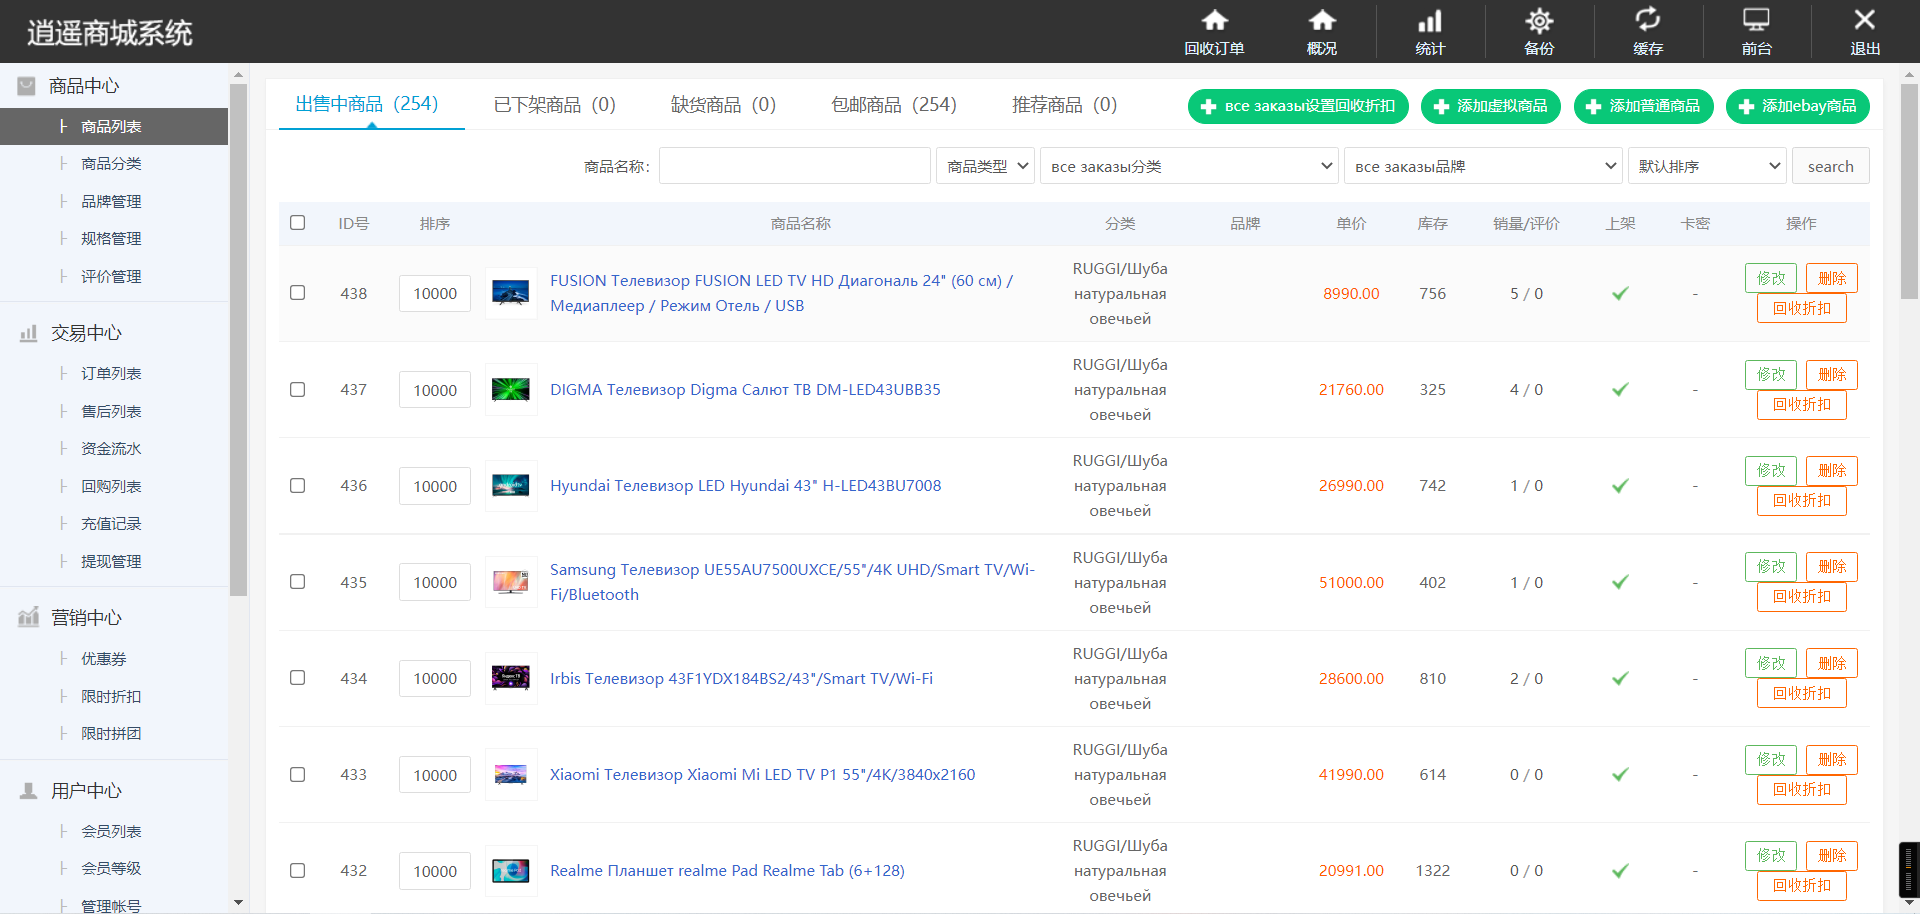Check the box for product ID 433

(297, 774)
